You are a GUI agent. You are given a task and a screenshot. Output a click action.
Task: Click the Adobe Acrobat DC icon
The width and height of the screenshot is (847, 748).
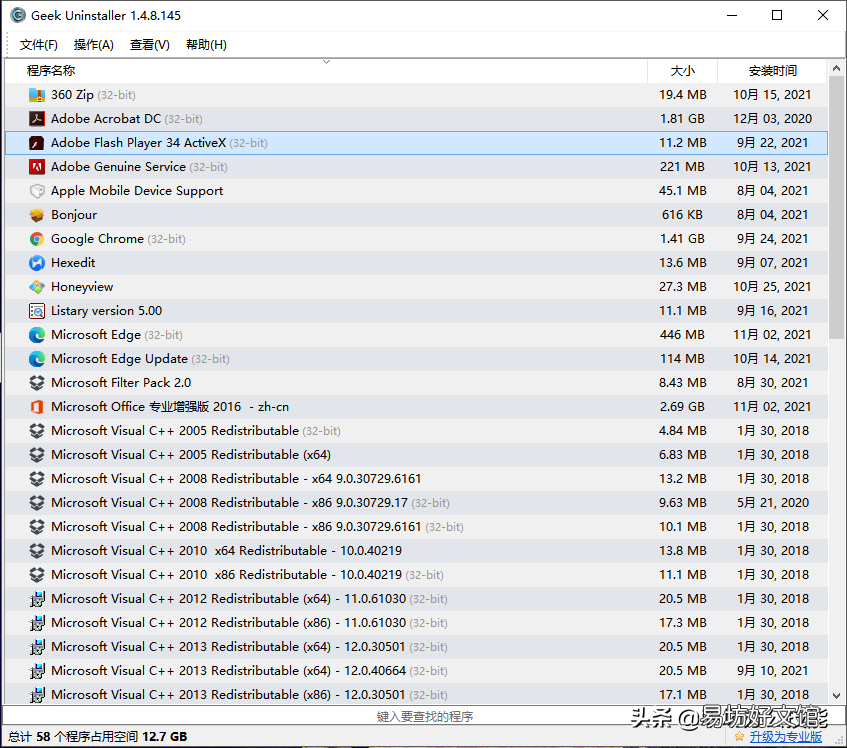pyautogui.click(x=37, y=119)
